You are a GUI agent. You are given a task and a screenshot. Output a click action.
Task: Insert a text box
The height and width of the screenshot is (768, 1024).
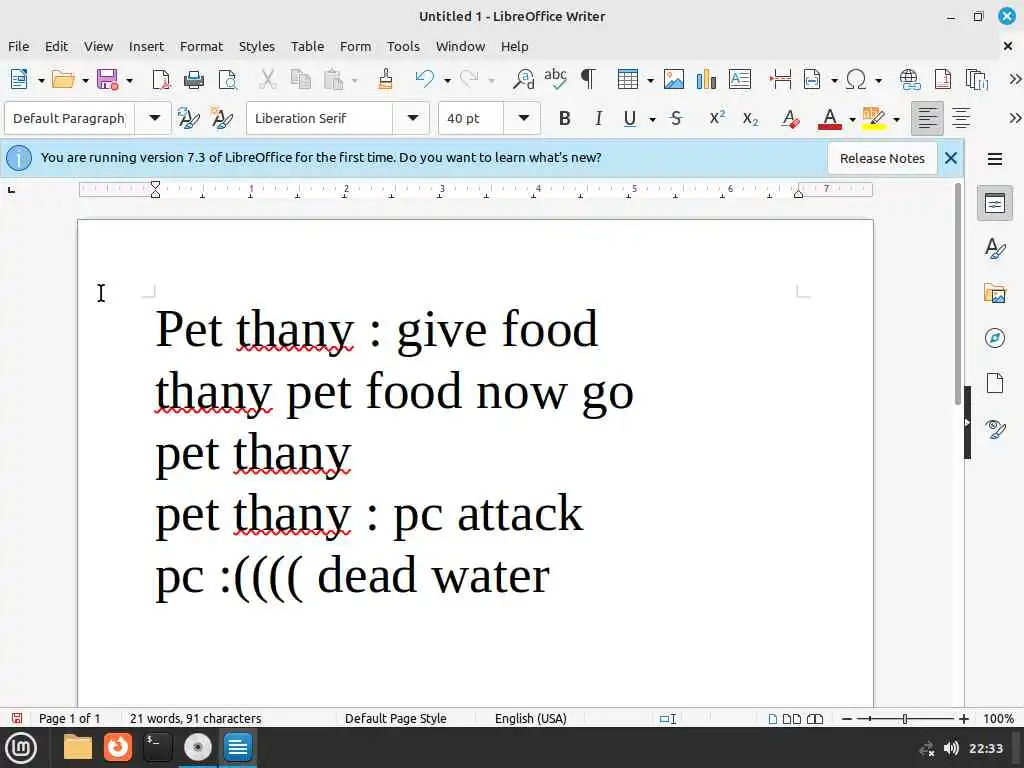point(739,80)
